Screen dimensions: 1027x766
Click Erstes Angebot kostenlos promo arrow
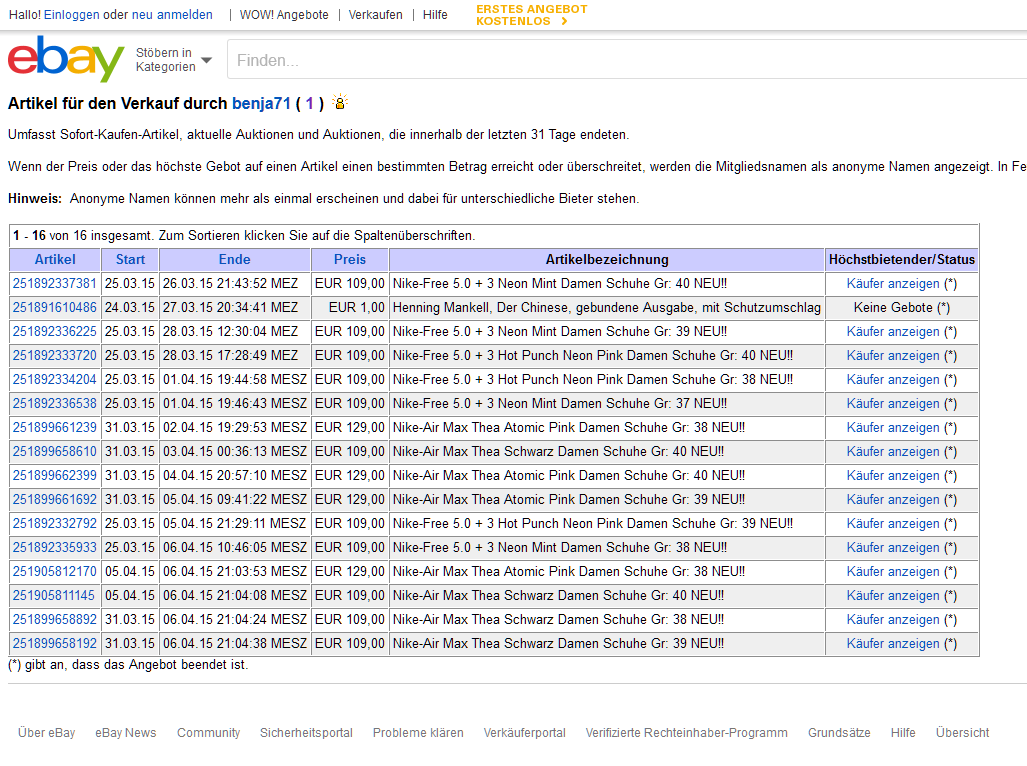coord(564,21)
